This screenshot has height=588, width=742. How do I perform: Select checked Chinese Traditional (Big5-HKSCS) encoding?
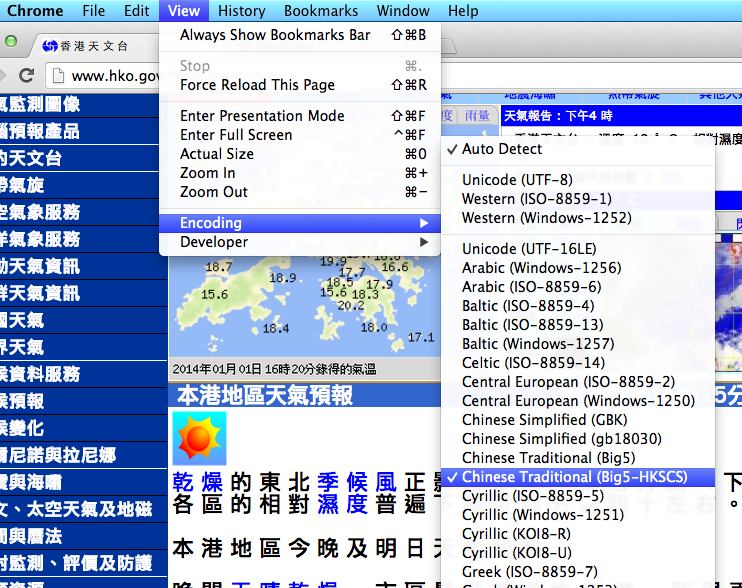point(577,477)
